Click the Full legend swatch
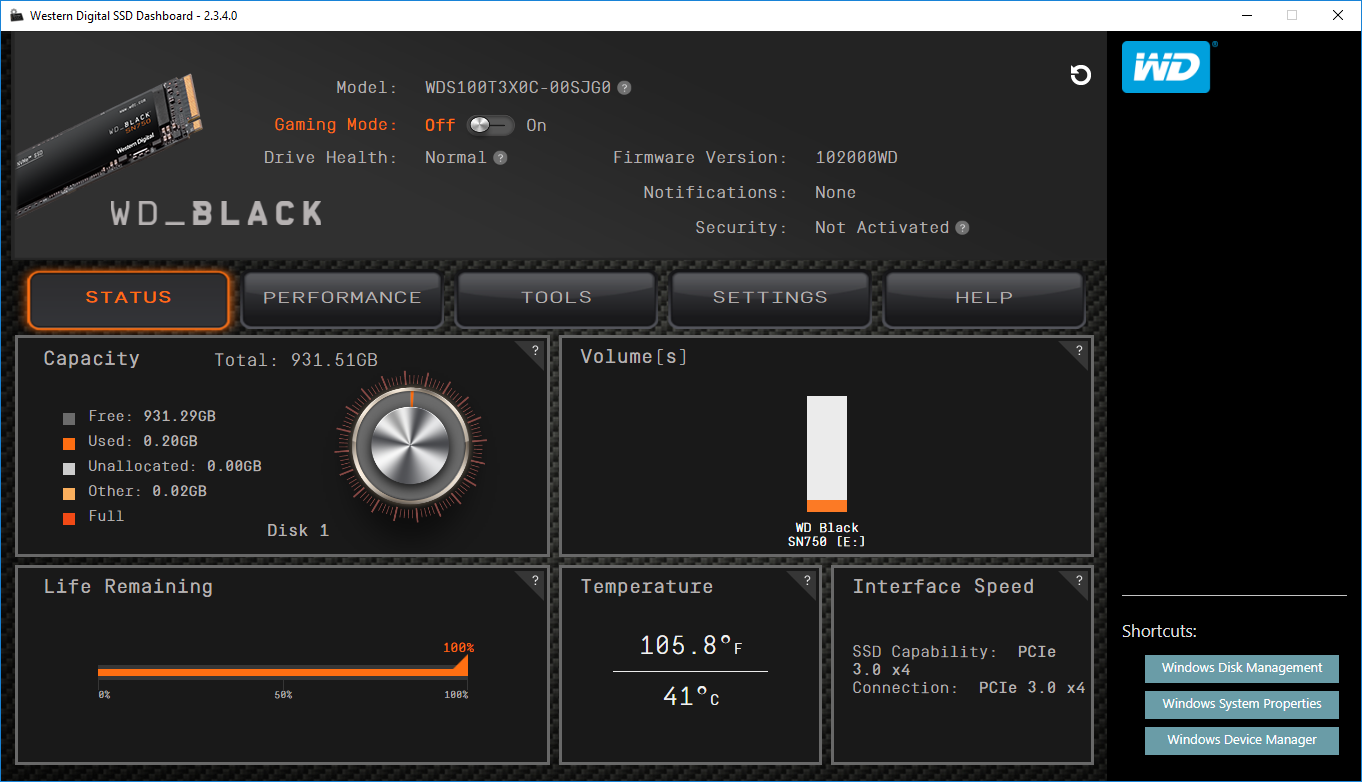Image resolution: width=1362 pixels, height=782 pixels. [x=69, y=518]
